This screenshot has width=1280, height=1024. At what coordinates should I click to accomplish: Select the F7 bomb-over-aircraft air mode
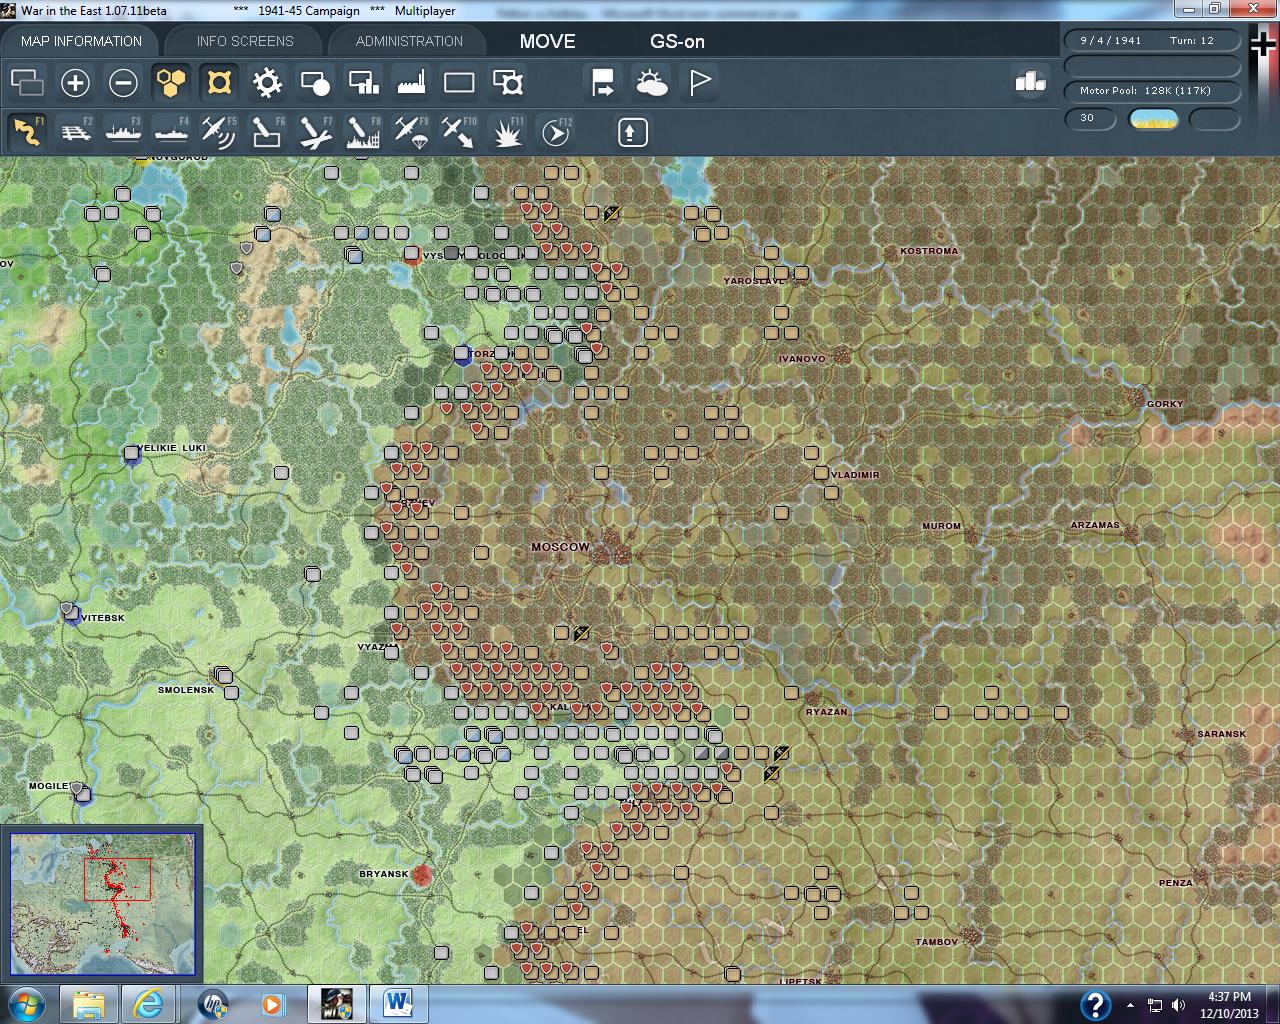pos(315,132)
